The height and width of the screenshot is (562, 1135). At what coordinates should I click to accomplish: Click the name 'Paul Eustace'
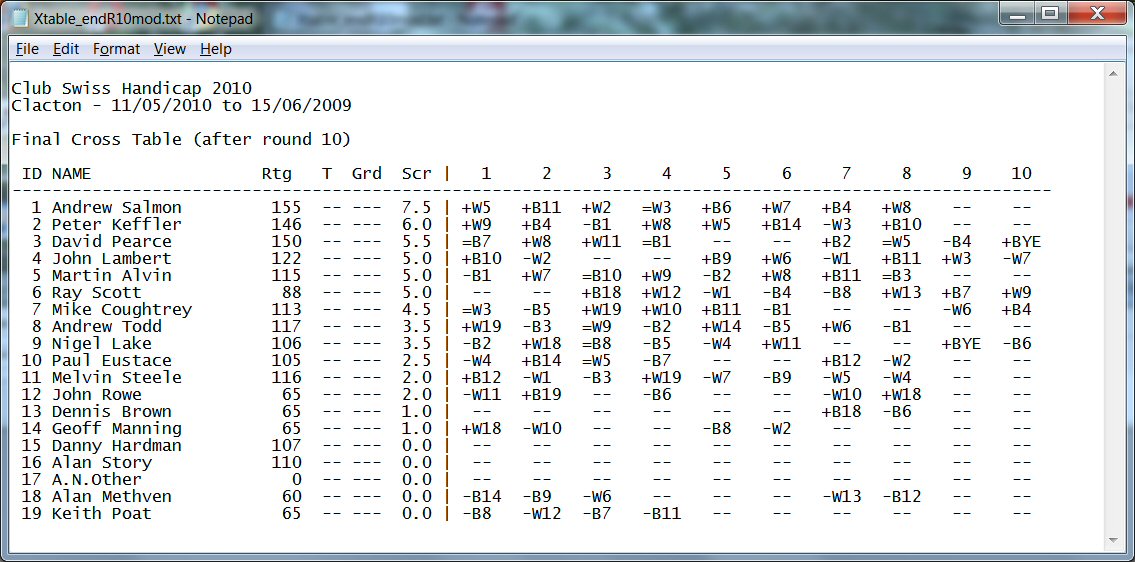coord(111,361)
